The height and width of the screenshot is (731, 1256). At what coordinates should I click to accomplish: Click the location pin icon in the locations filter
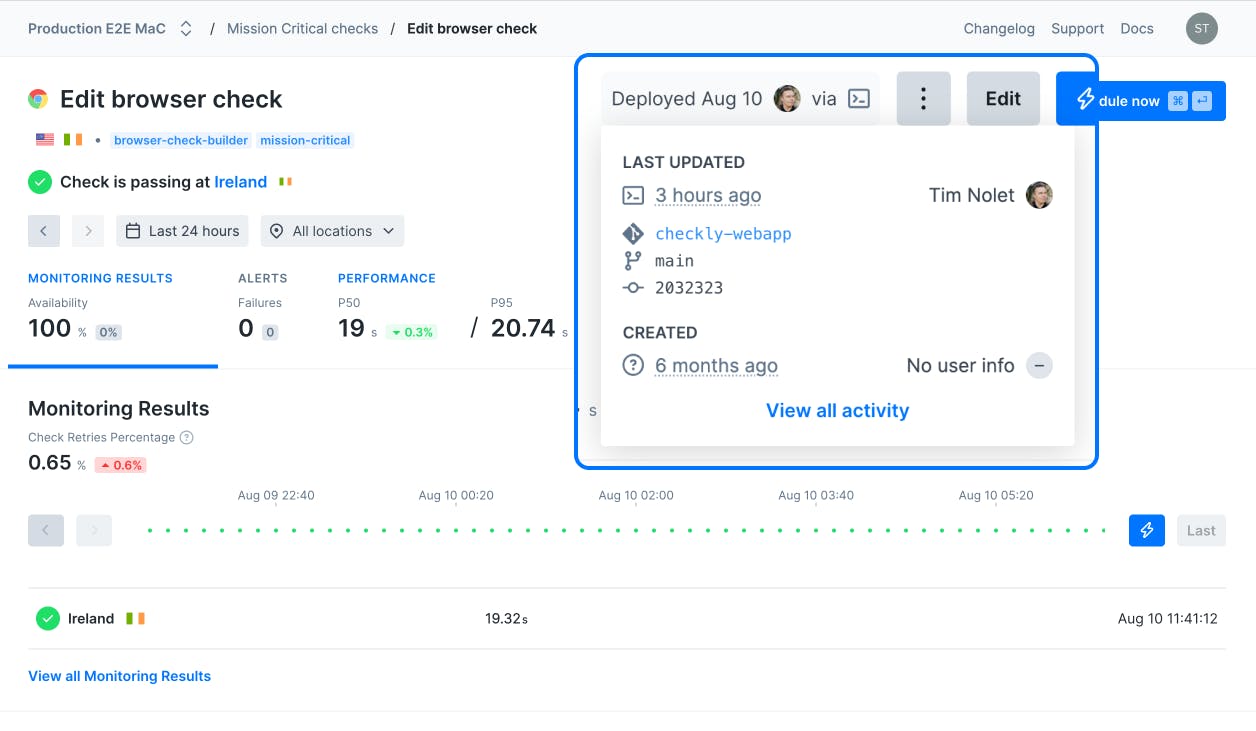(276, 231)
